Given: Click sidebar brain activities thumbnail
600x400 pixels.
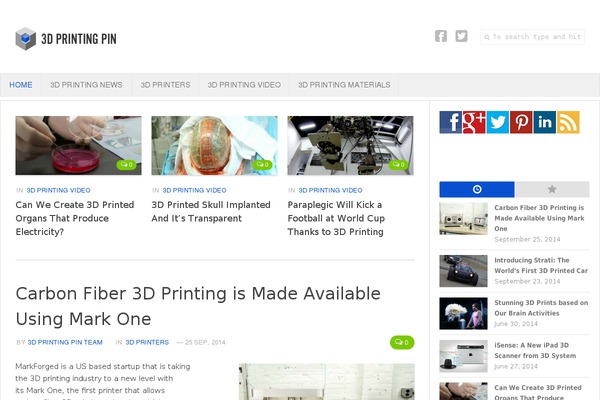Looking at the screenshot, I should tap(463, 313).
